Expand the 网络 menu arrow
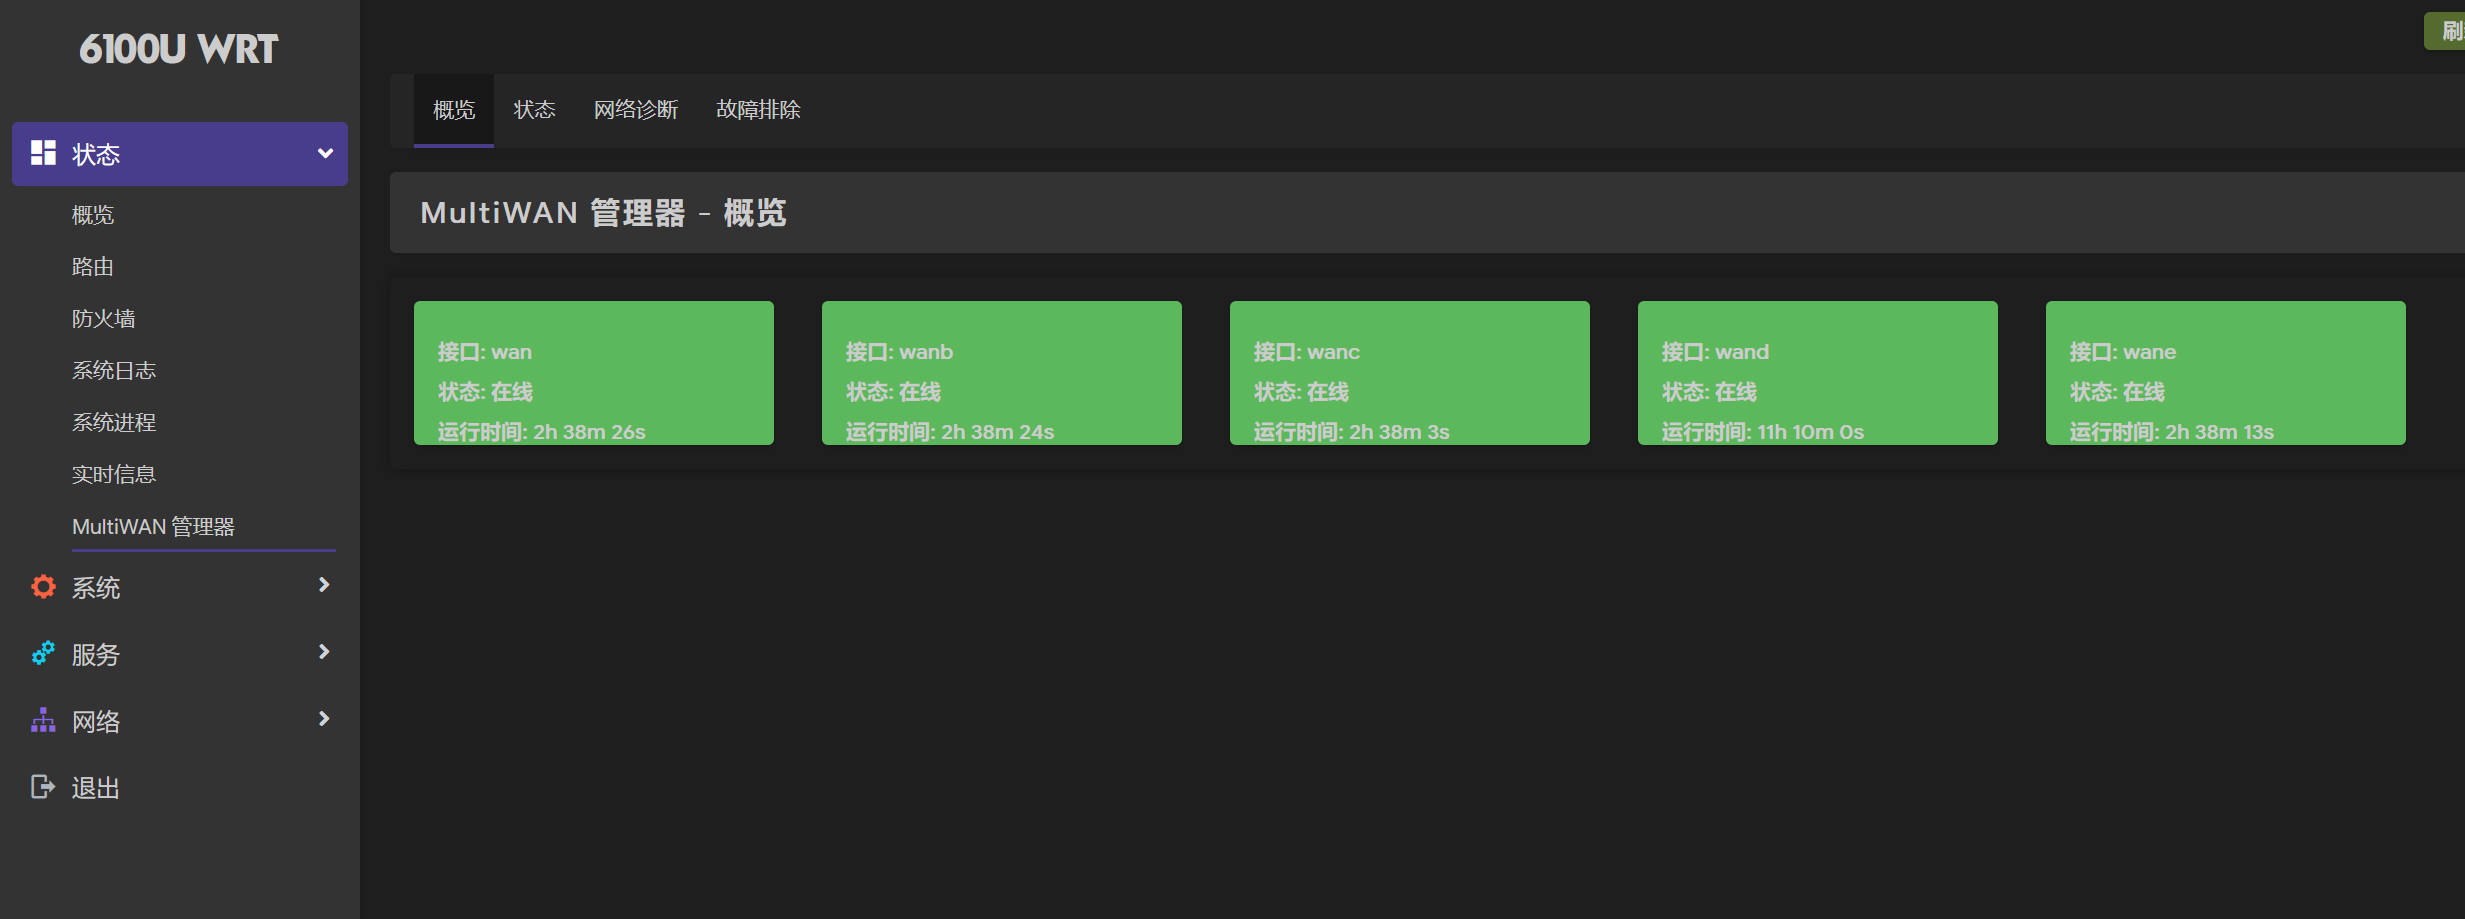 pyautogui.click(x=324, y=719)
